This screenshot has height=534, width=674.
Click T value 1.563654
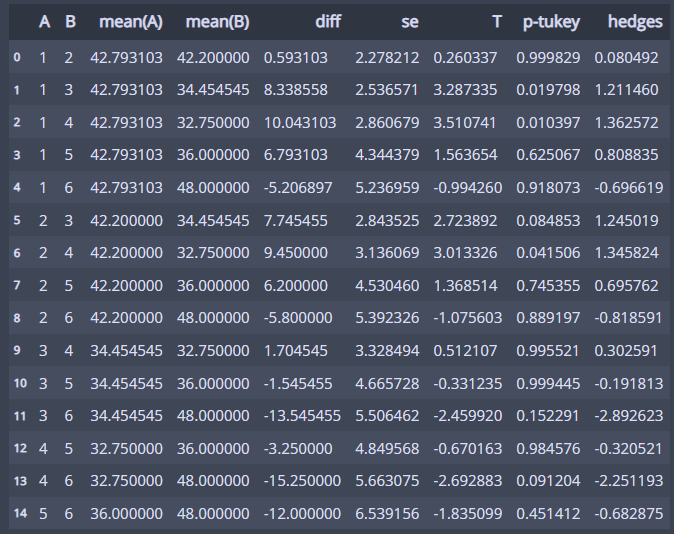(465, 155)
